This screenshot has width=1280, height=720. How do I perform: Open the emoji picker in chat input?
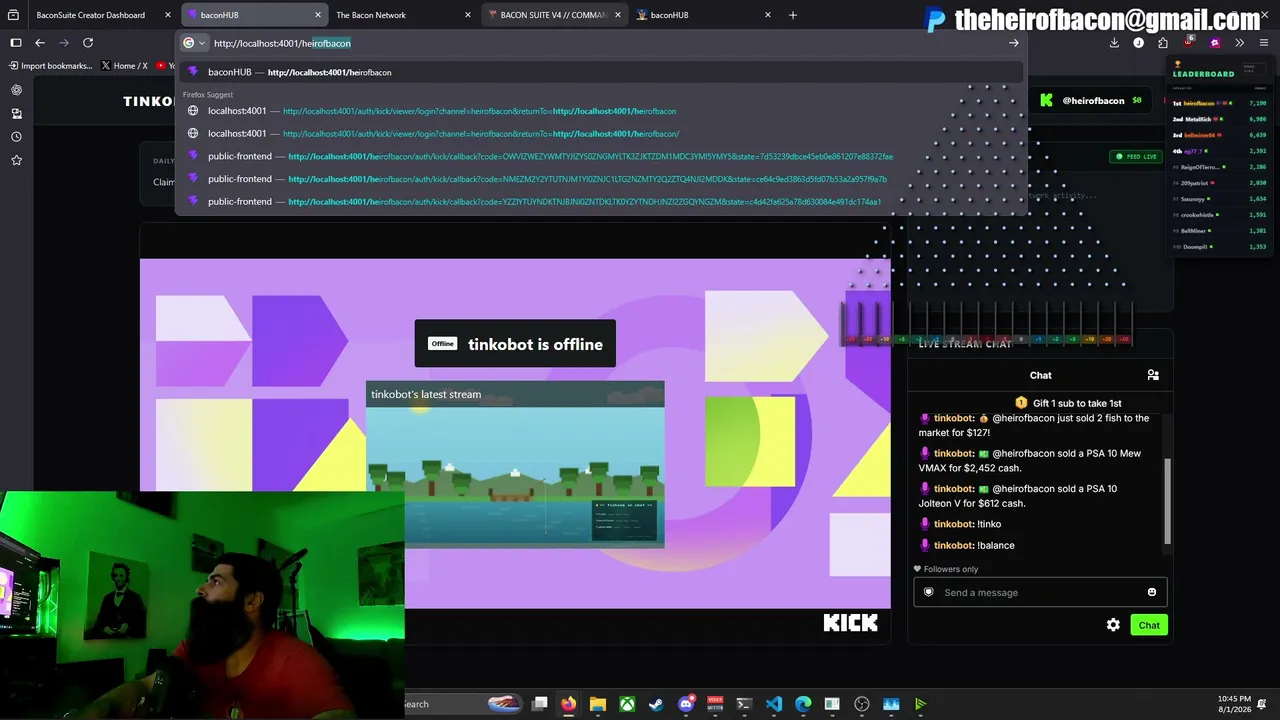pos(1152,592)
